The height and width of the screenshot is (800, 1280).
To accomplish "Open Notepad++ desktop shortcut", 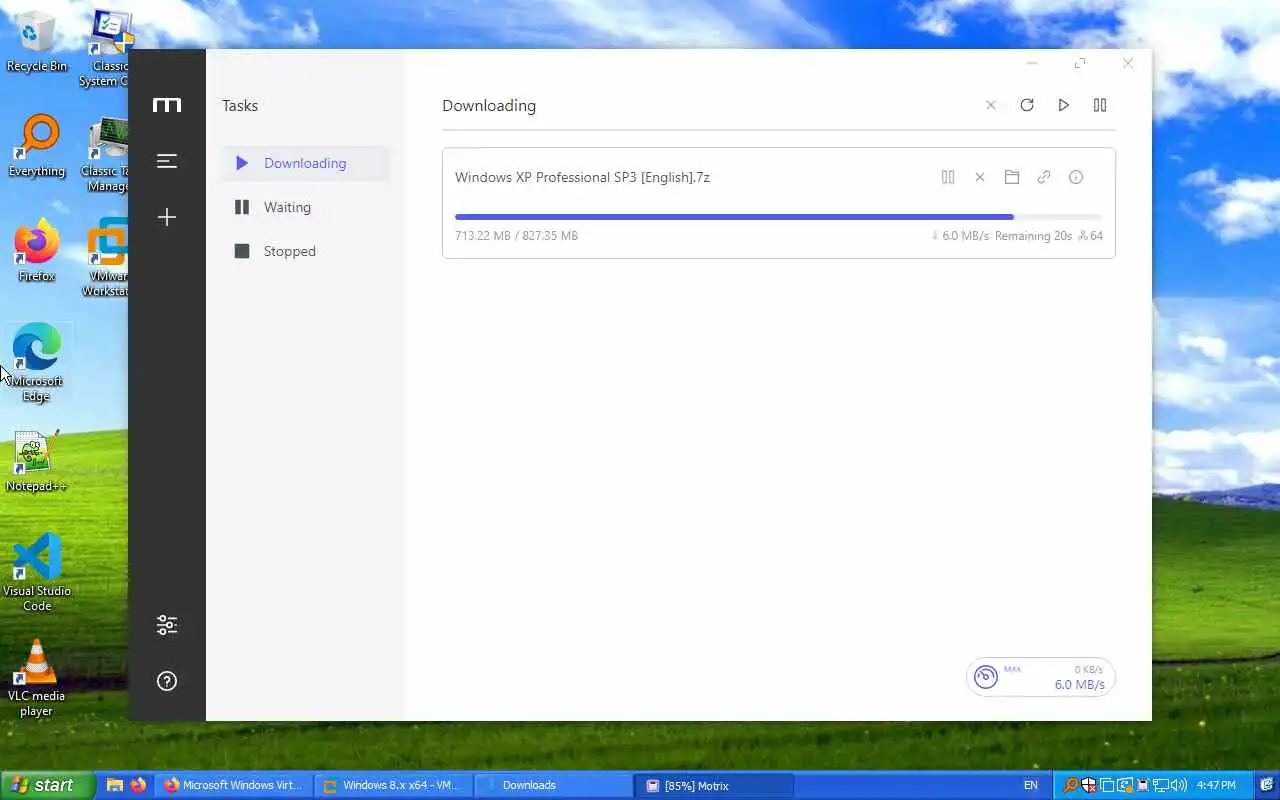I will (37, 462).
